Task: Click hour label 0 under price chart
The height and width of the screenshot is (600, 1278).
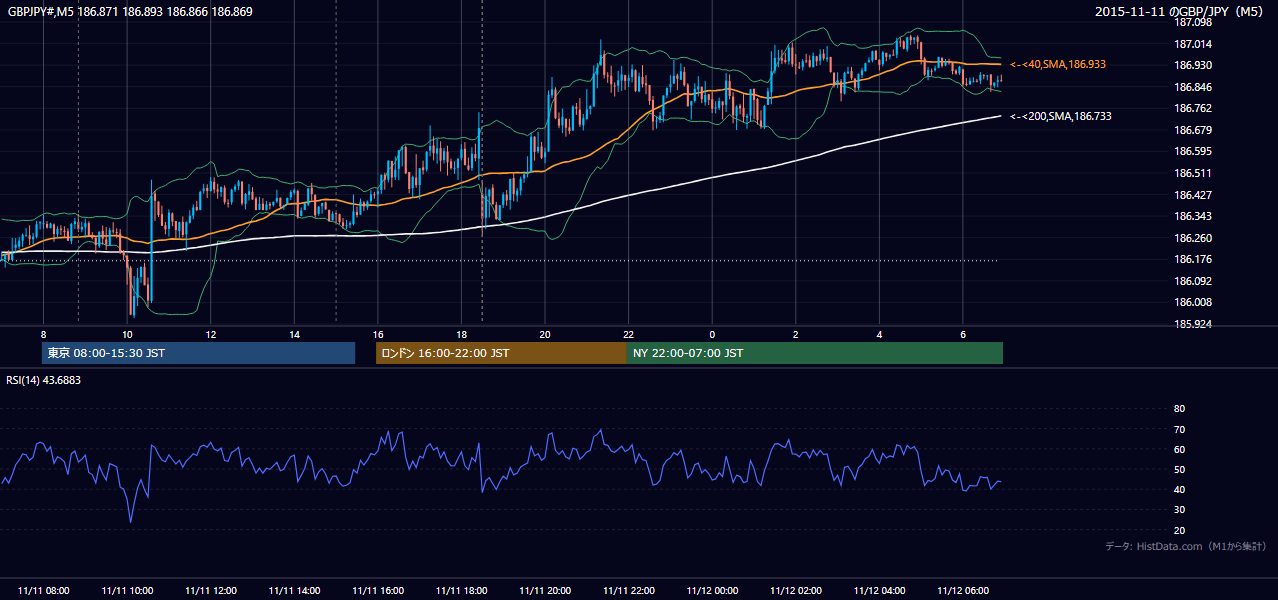Action: (712, 334)
